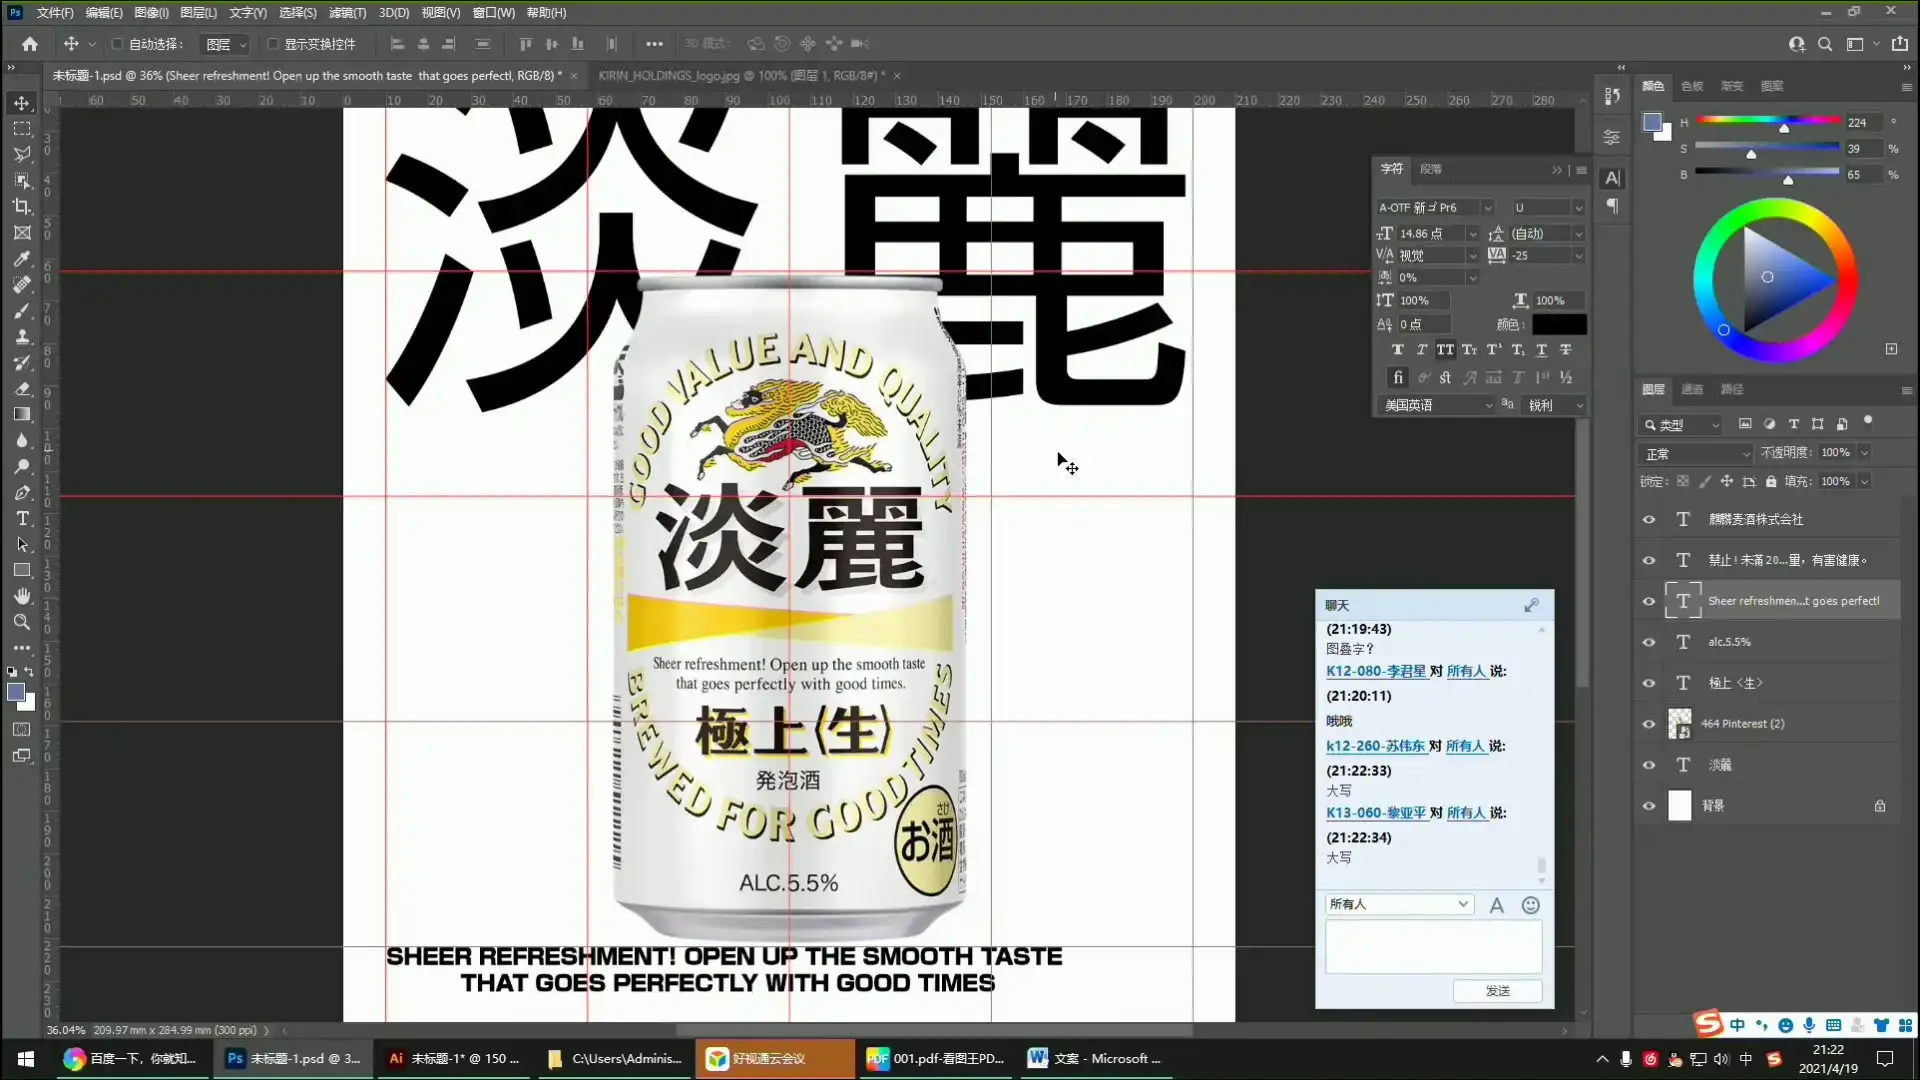This screenshot has height=1080, width=1920.
Task: Enable the 显示变换控件 checkbox
Action: click(x=272, y=43)
